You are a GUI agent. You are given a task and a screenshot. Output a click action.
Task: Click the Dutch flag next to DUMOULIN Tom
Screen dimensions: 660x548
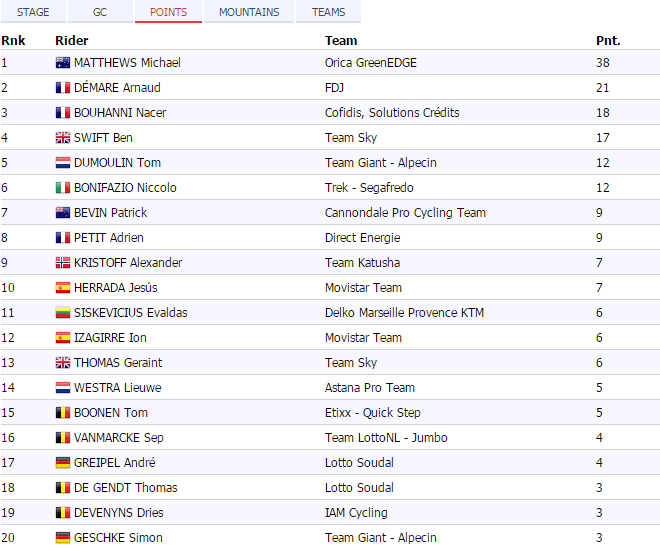click(63, 163)
